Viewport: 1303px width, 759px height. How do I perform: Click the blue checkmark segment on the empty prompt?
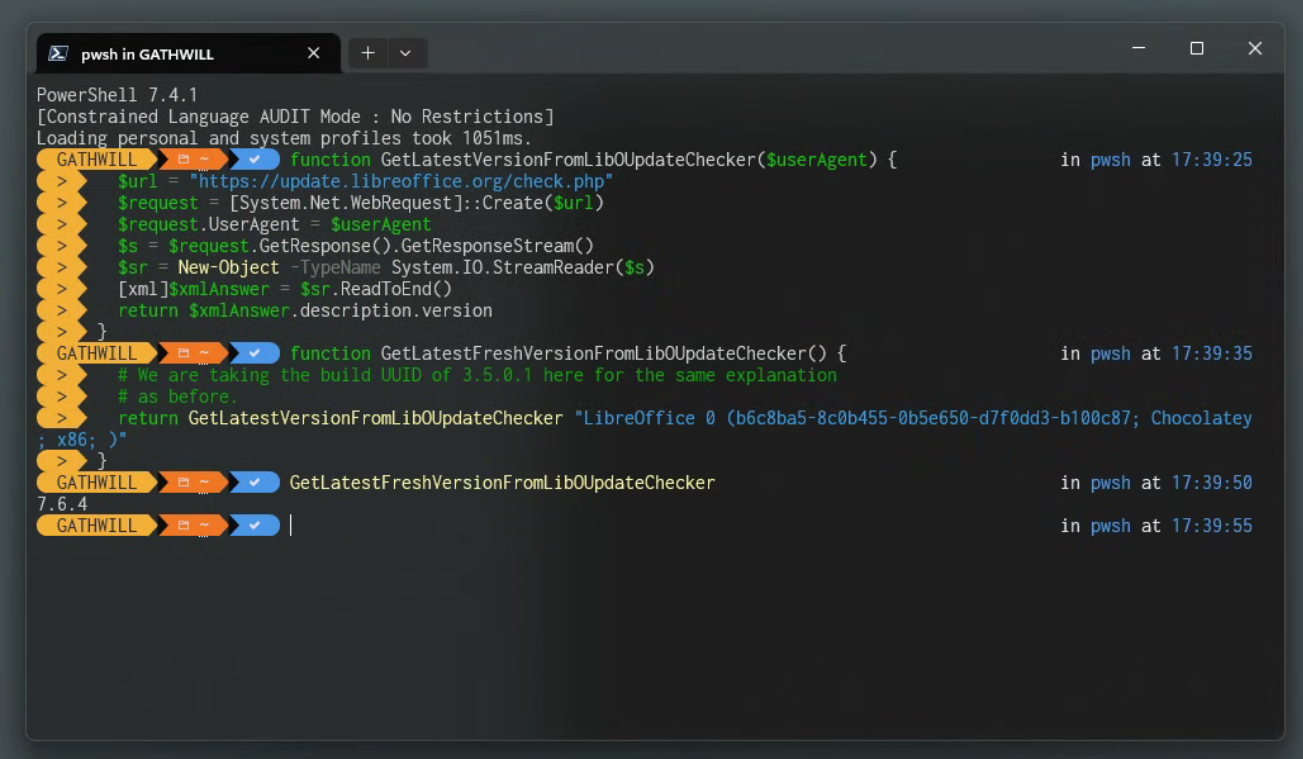(x=255, y=526)
